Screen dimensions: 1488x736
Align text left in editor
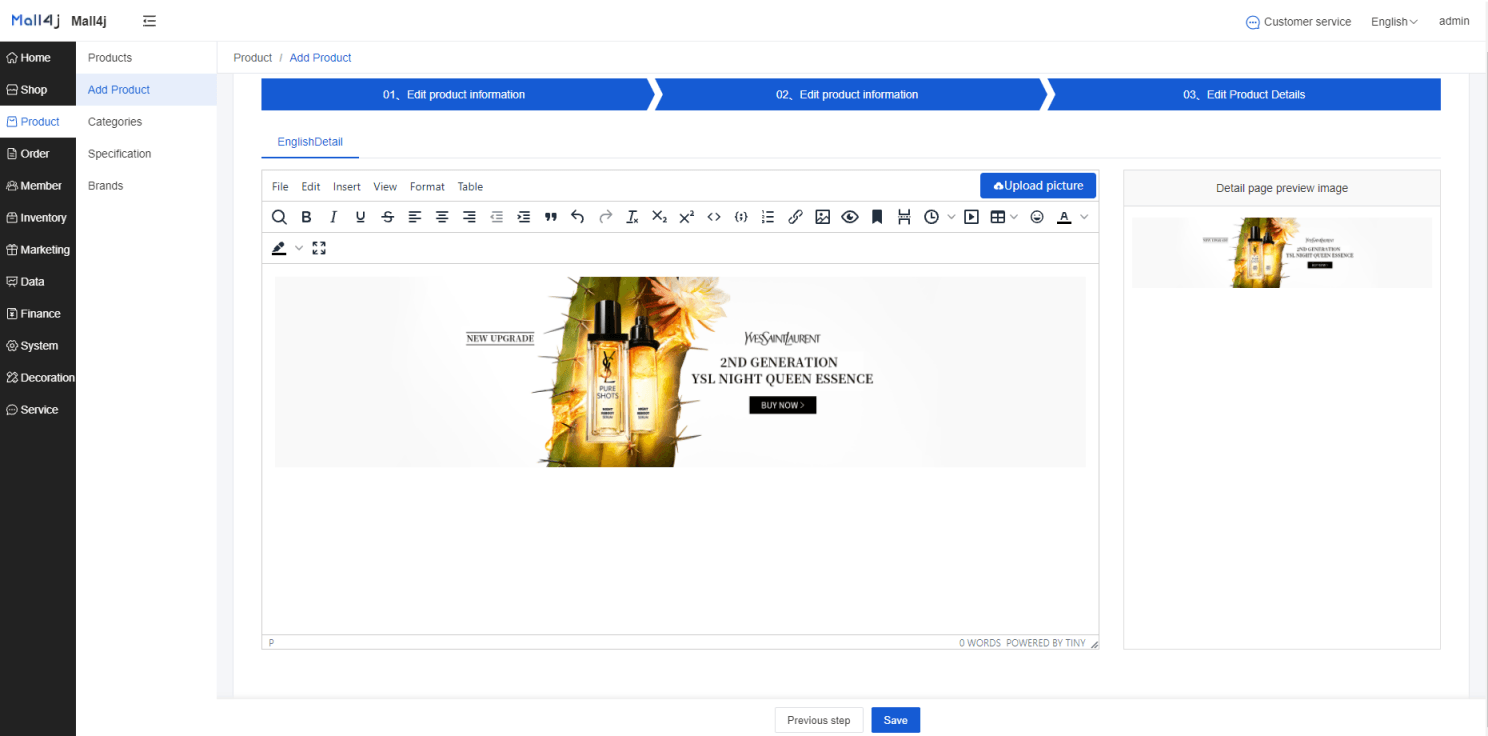click(x=415, y=217)
